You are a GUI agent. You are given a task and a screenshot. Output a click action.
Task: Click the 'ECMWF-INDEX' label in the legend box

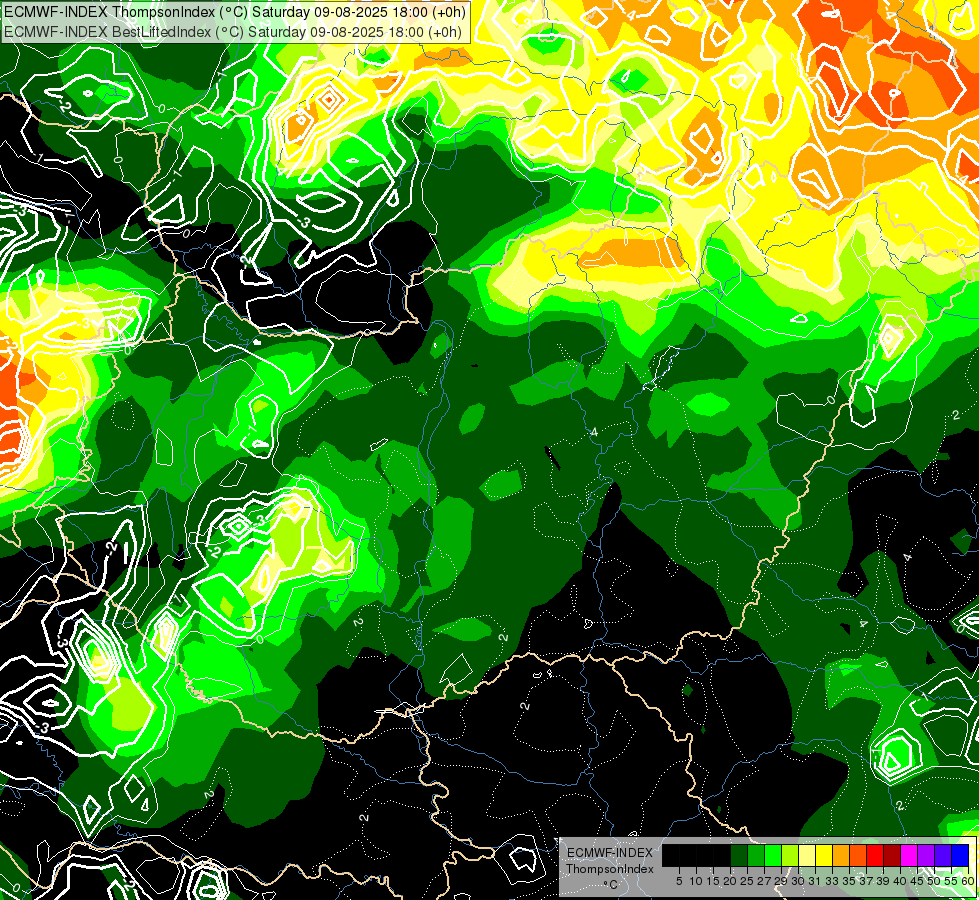coord(610,853)
